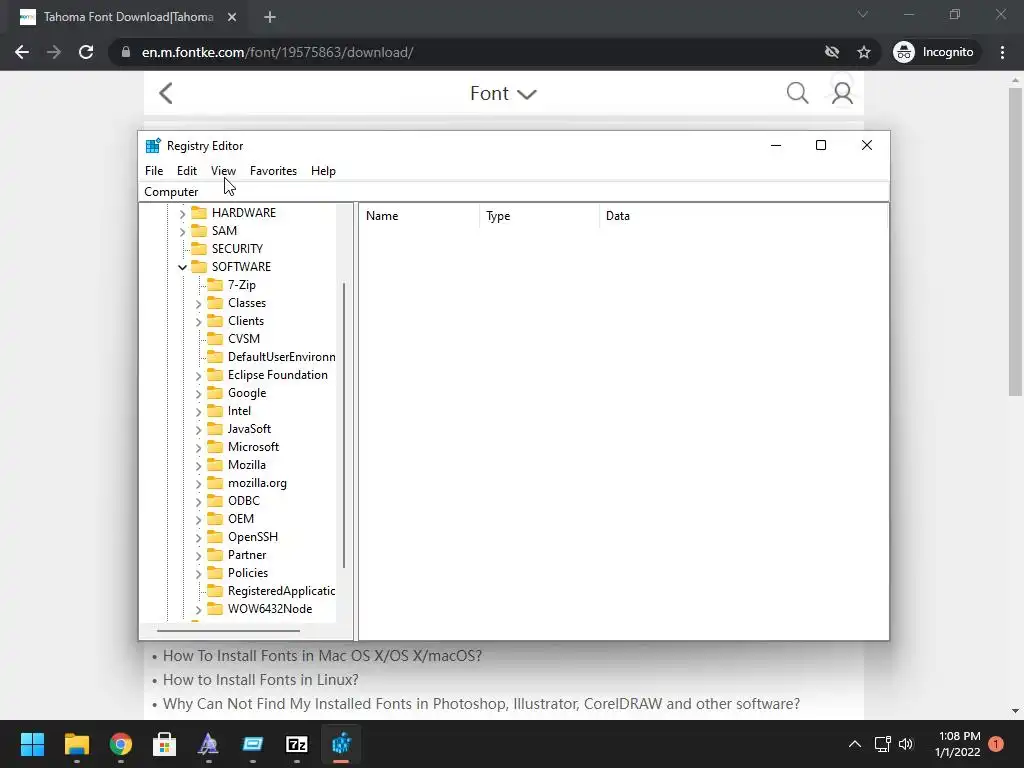Reload the fontke page
The width and height of the screenshot is (1024, 768).
click(86, 52)
